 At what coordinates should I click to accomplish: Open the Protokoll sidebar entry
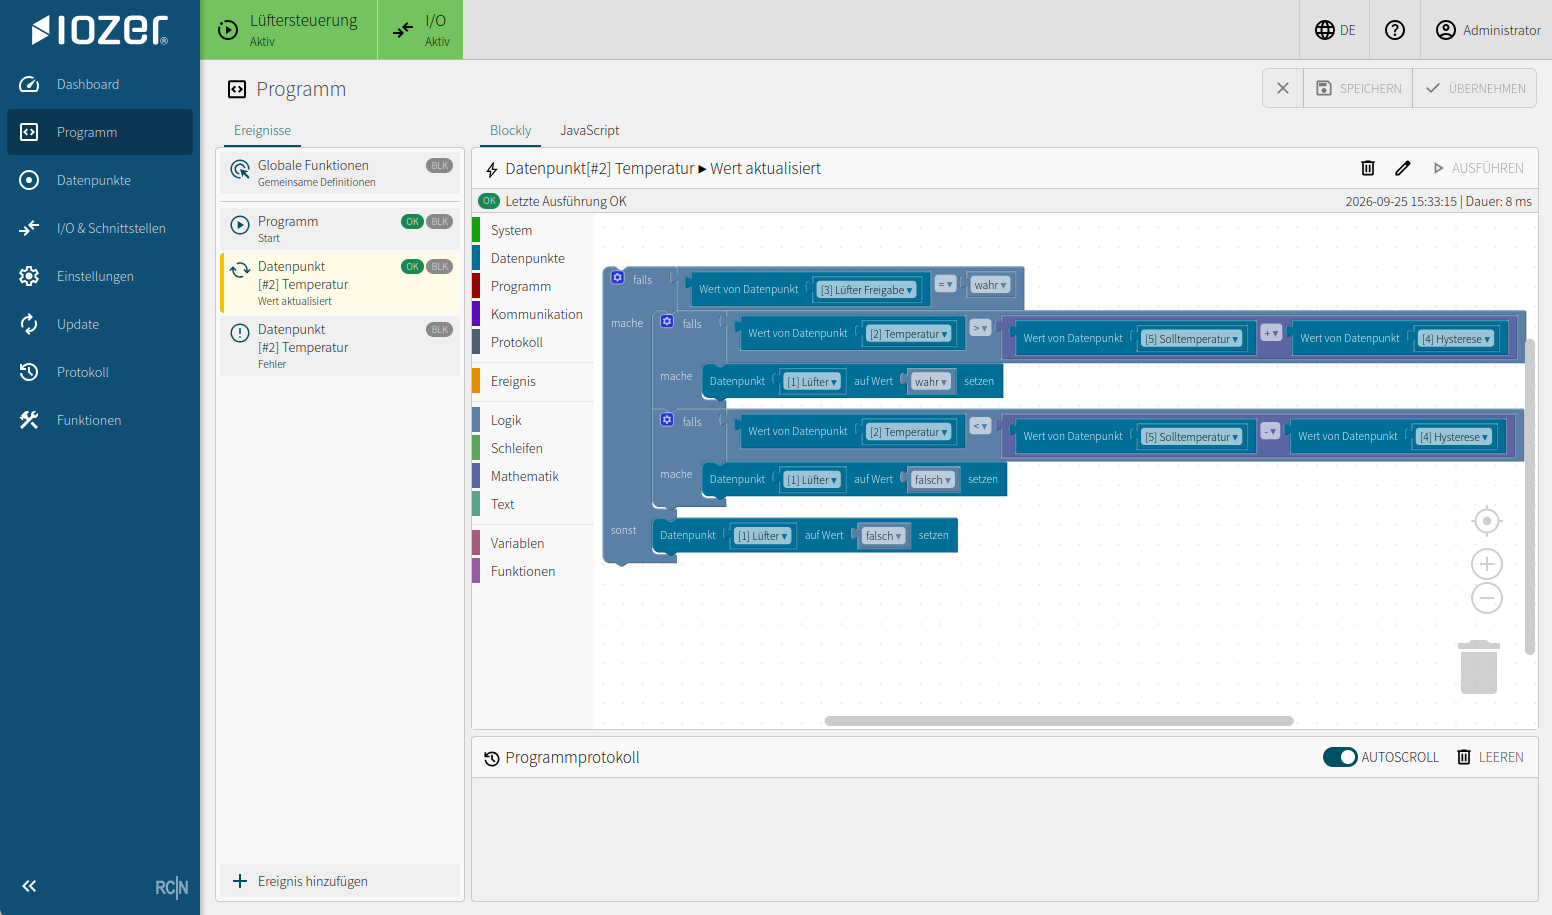click(100, 372)
